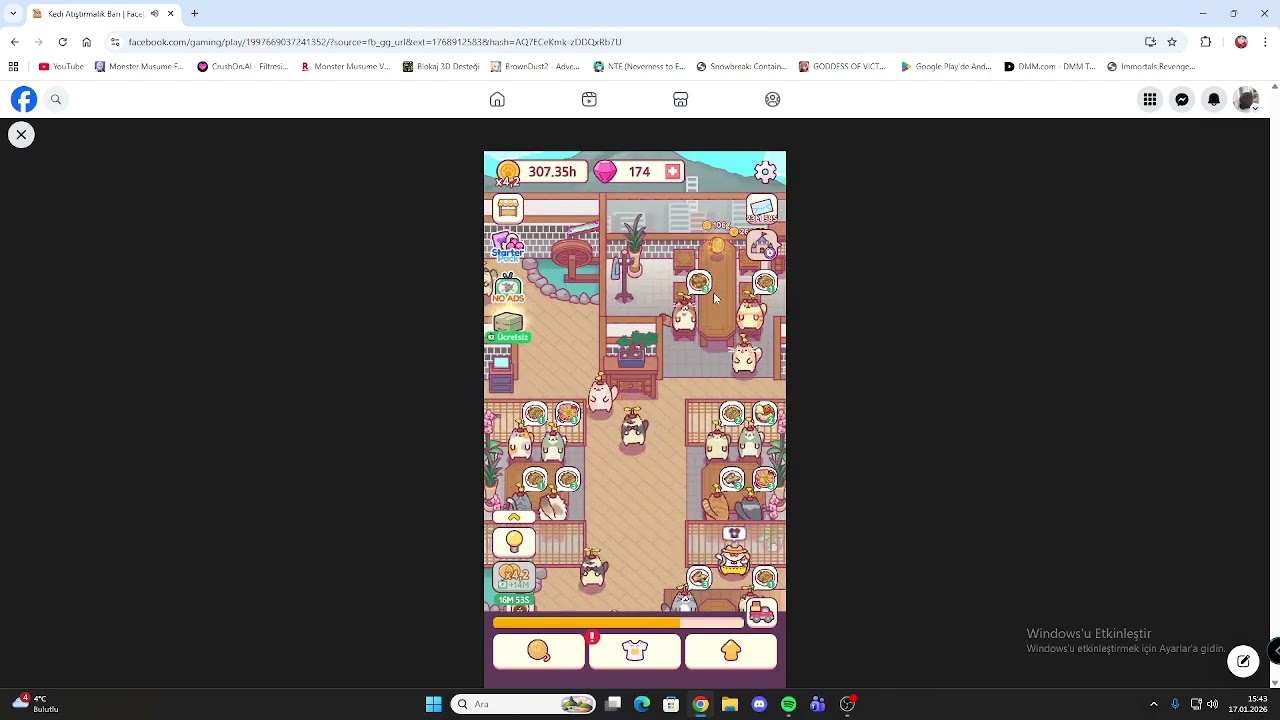This screenshot has width=1280, height=720.
Task: Open a new browser tab
Action: pos(194,14)
